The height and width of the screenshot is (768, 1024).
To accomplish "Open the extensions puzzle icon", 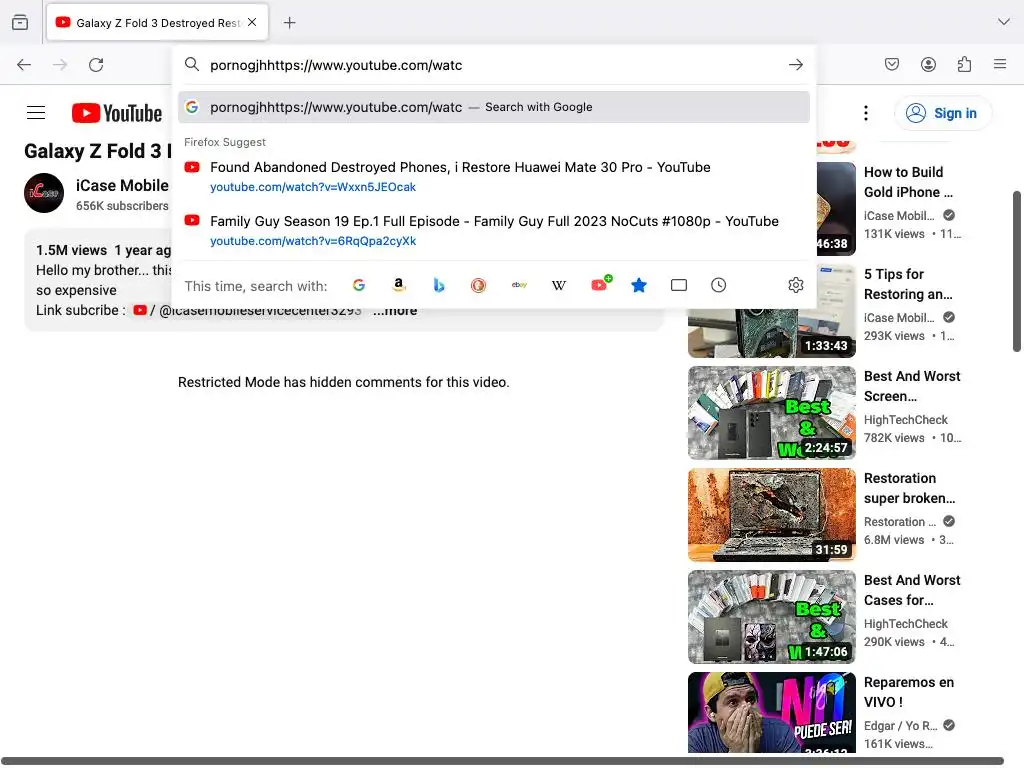I will pyautogui.click(x=964, y=64).
